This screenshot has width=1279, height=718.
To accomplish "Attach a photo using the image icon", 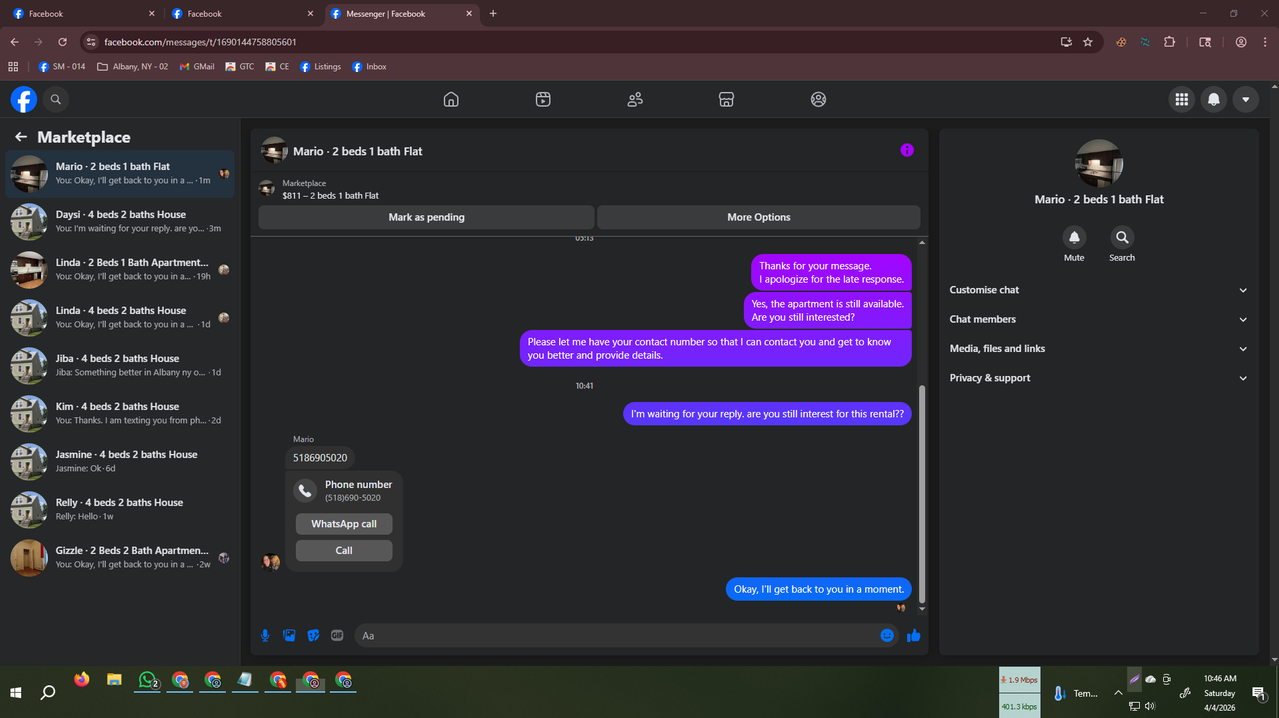I will click(x=289, y=635).
